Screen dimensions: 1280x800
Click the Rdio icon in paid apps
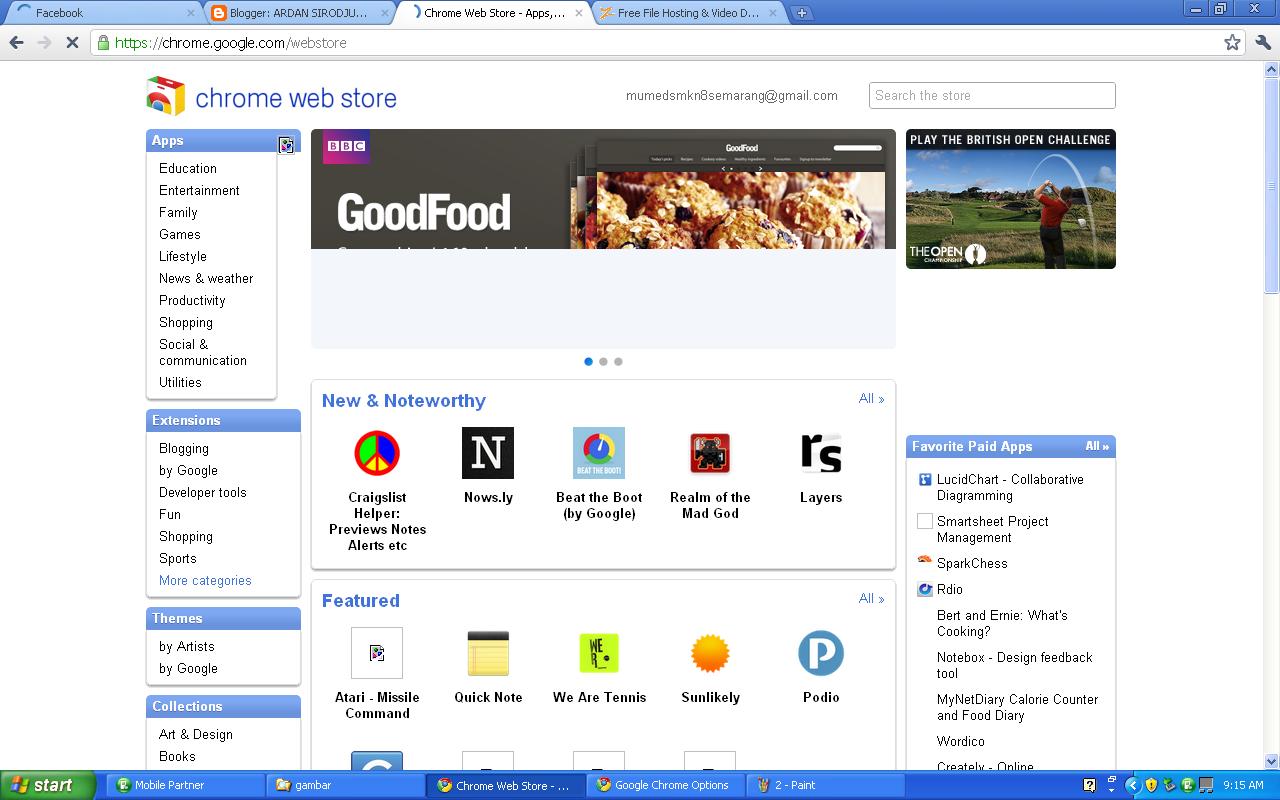925,590
